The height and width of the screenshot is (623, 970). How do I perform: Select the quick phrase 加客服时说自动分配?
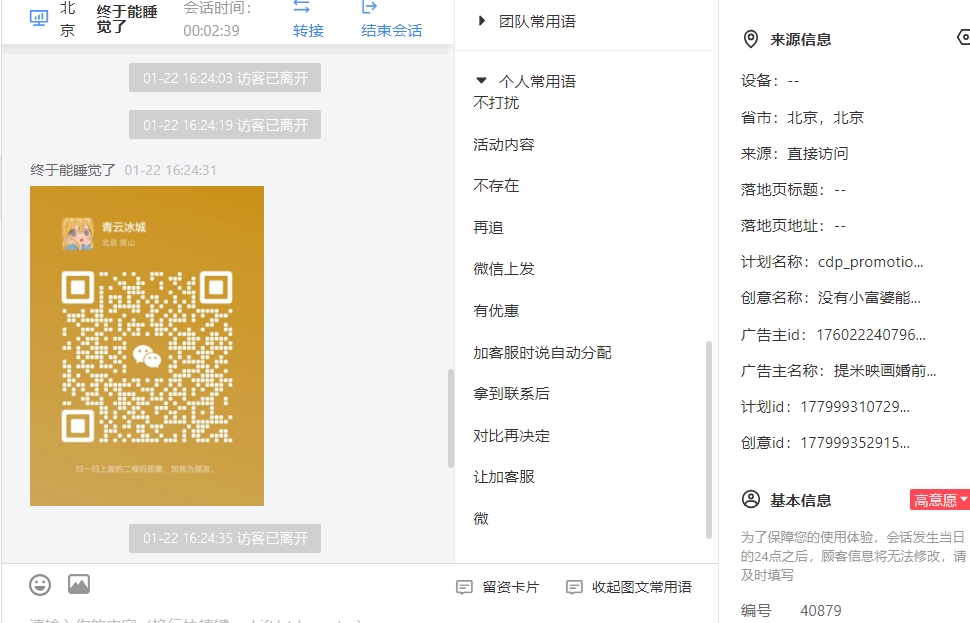[x=543, y=353]
